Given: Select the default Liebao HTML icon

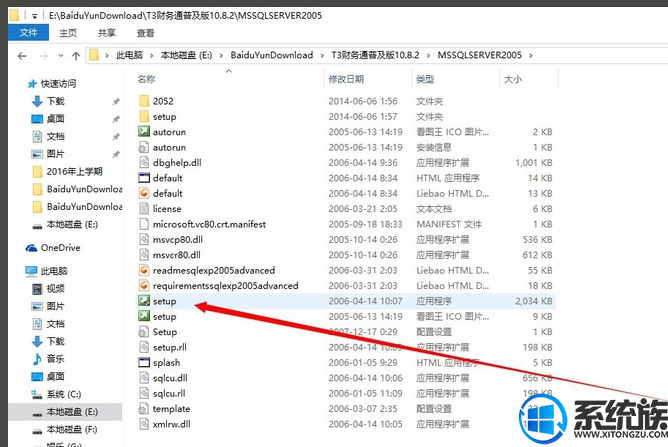Looking at the screenshot, I should pyautogui.click(x=144, y=193).
